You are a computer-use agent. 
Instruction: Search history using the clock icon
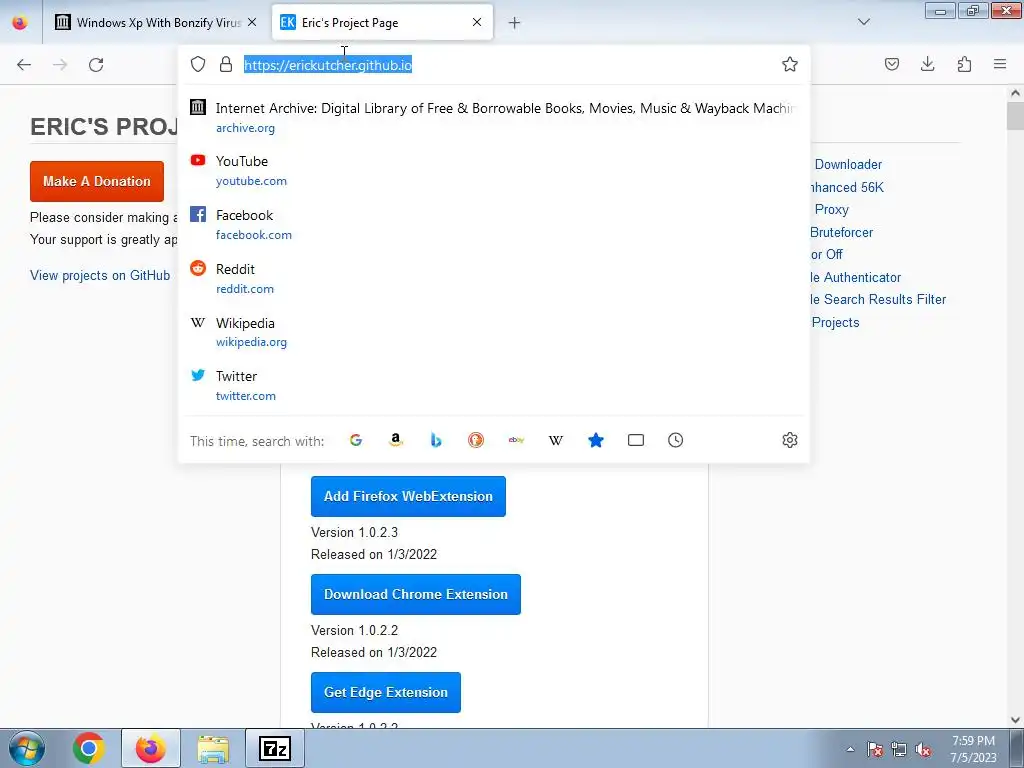tap(676, 440)
